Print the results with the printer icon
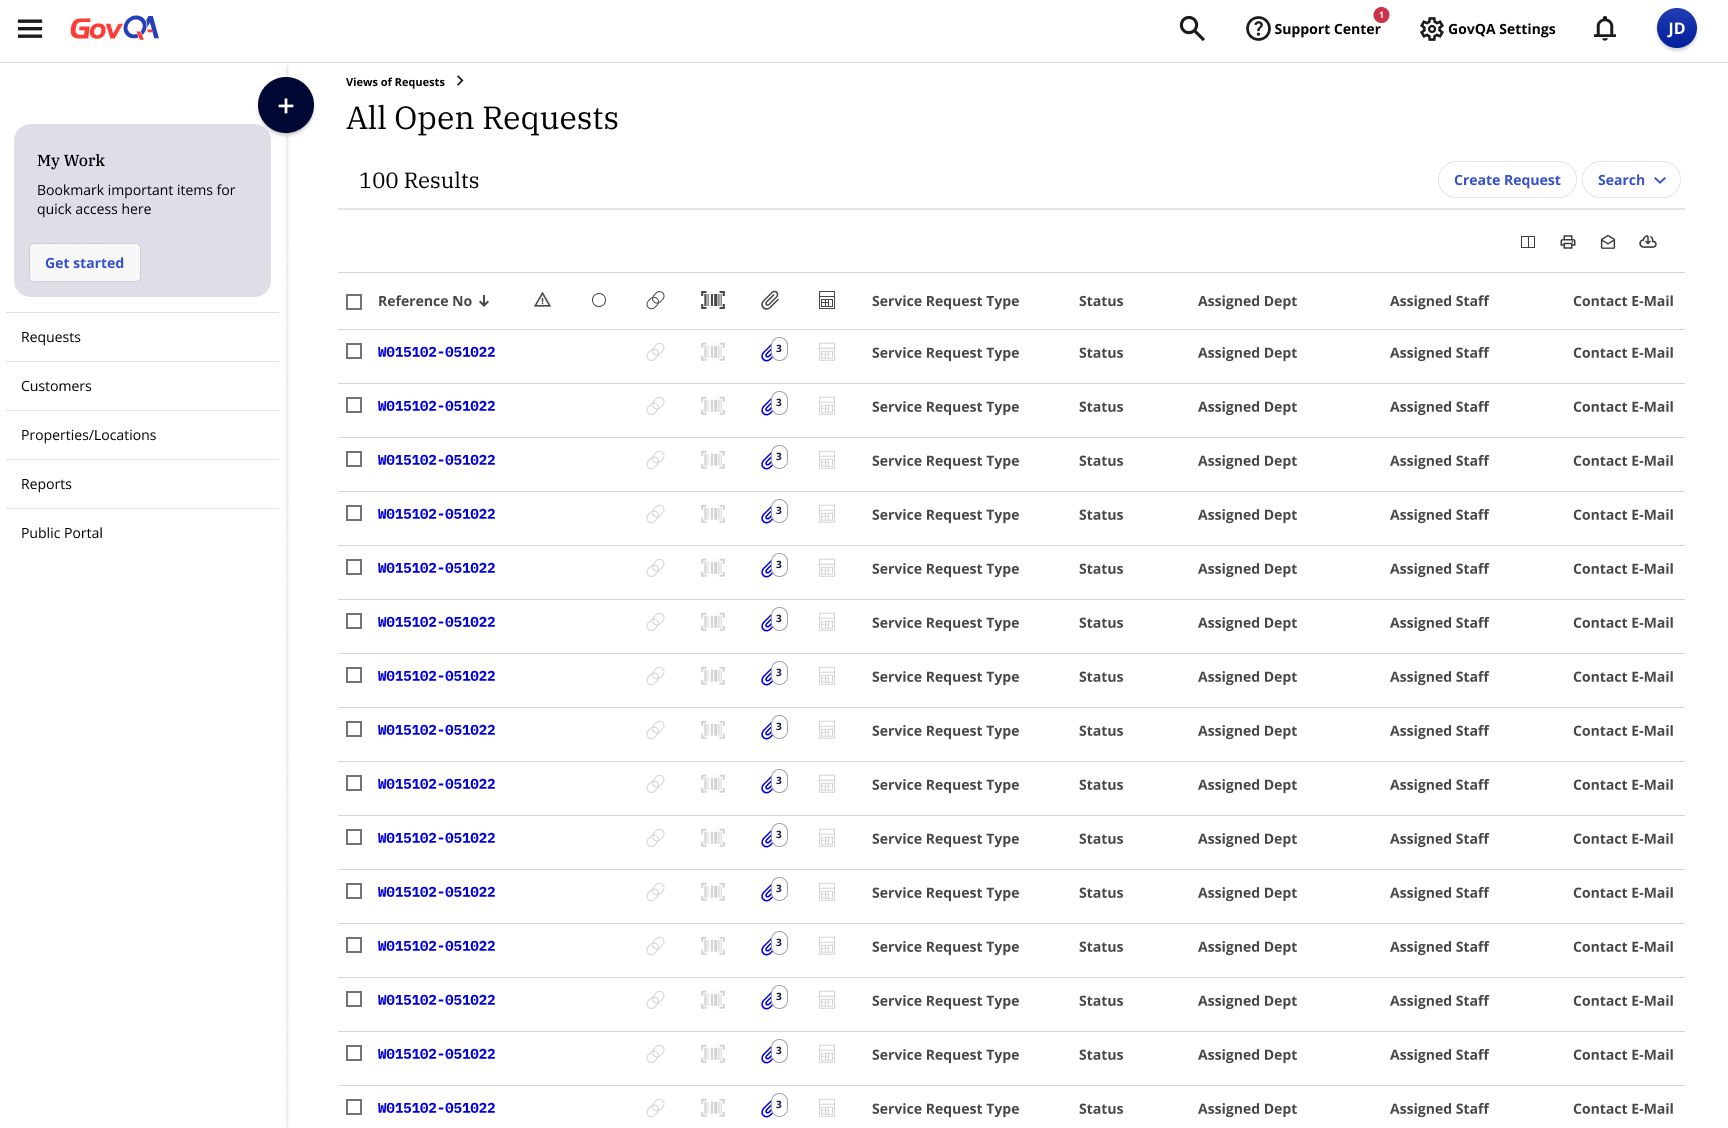Screen dimensions: 1728x1128 pos(1568,242)
